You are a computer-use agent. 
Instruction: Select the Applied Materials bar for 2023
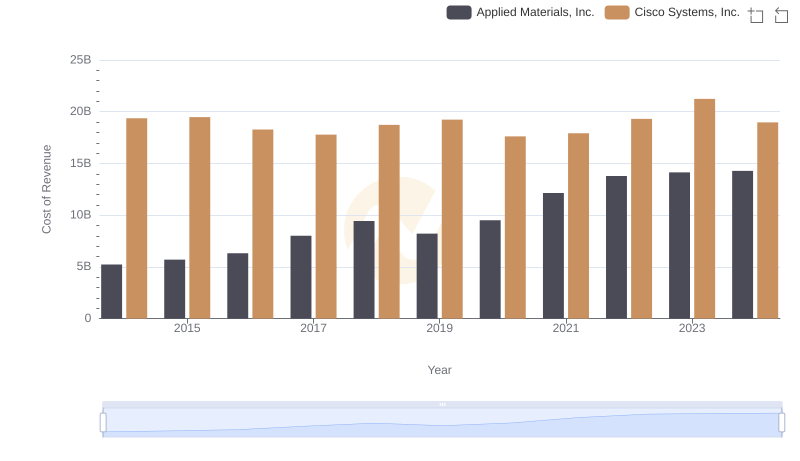[x=679, y=245]
